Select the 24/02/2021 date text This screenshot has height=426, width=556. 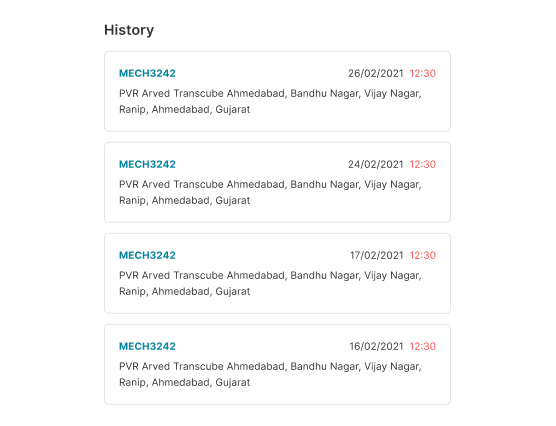(376, 164)
